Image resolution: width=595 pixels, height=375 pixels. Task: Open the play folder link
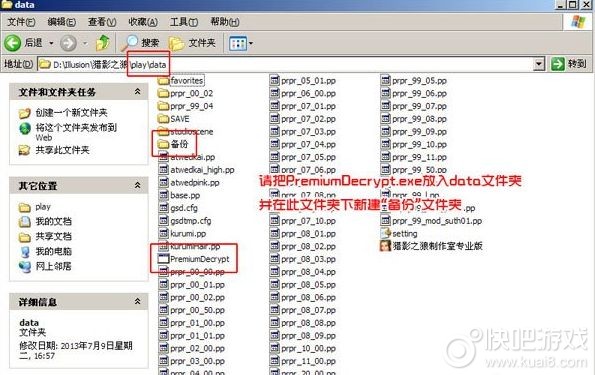pyautogui.click(x=43, y=207)
